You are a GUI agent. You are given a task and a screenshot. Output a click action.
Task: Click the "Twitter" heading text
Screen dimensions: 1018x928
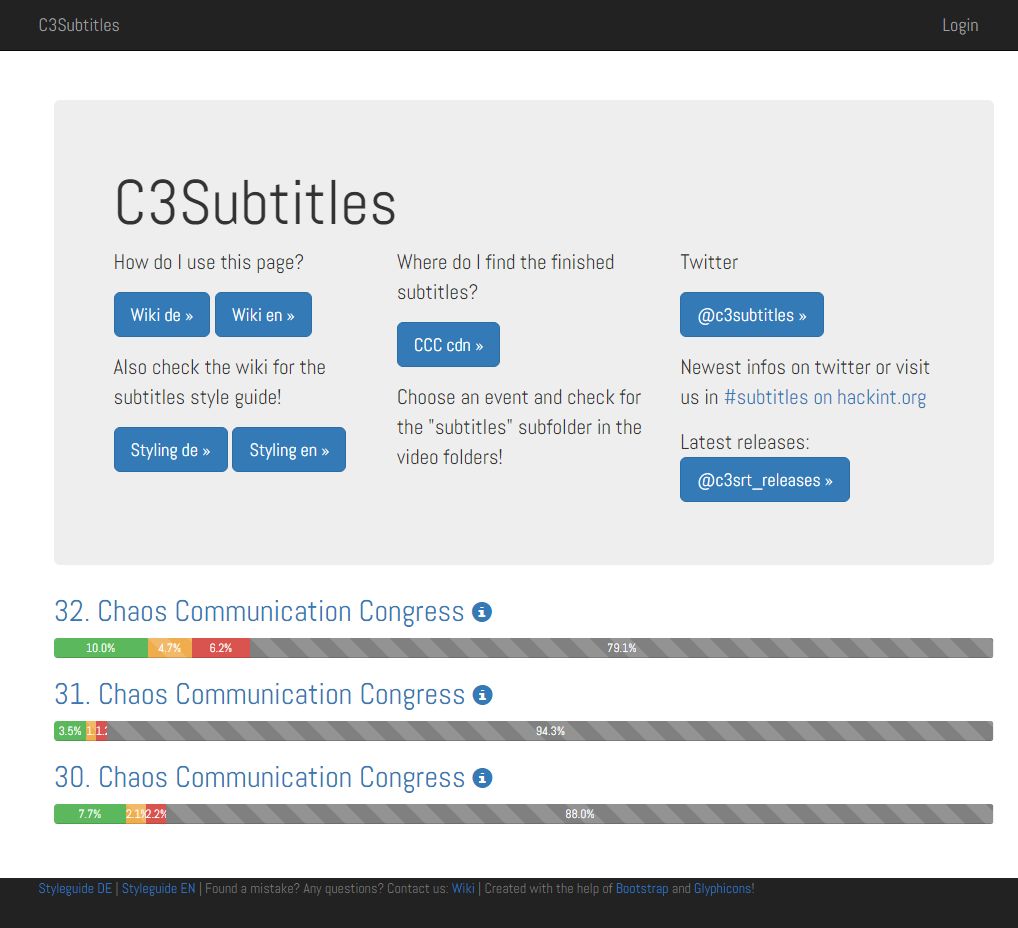click(709, 262)
